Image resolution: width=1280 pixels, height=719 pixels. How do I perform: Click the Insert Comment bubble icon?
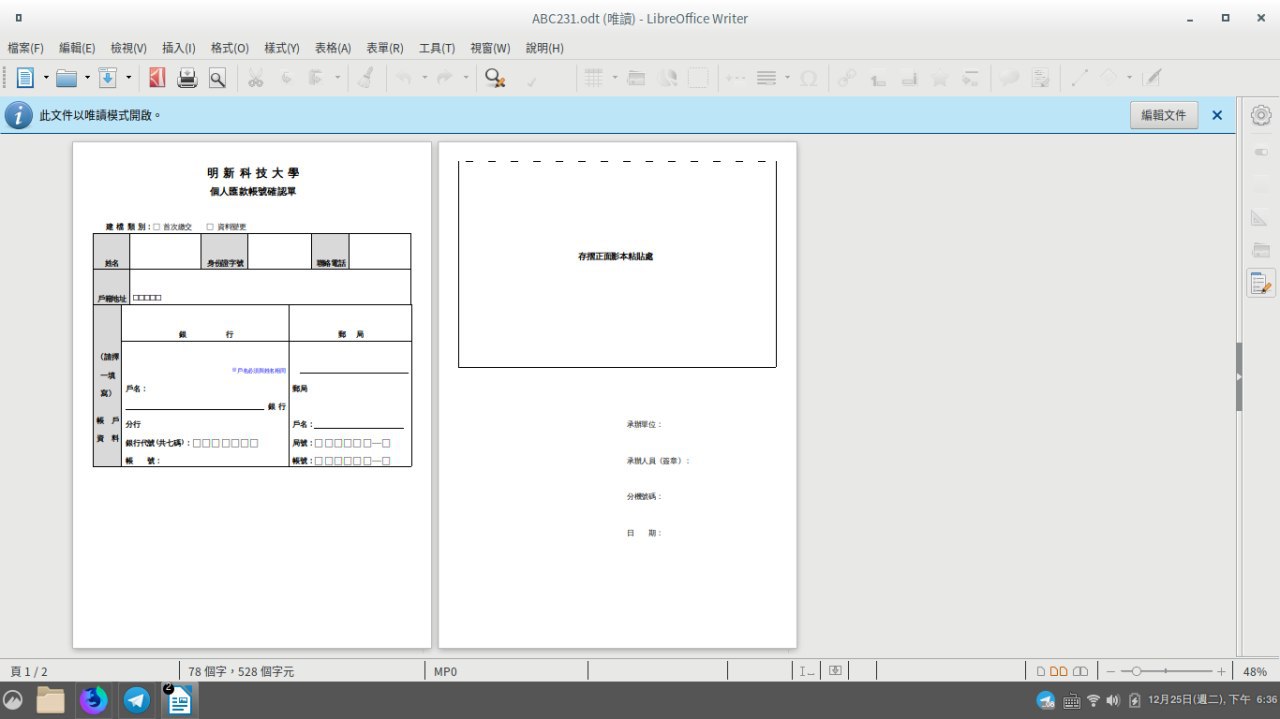coord(1010,78)
